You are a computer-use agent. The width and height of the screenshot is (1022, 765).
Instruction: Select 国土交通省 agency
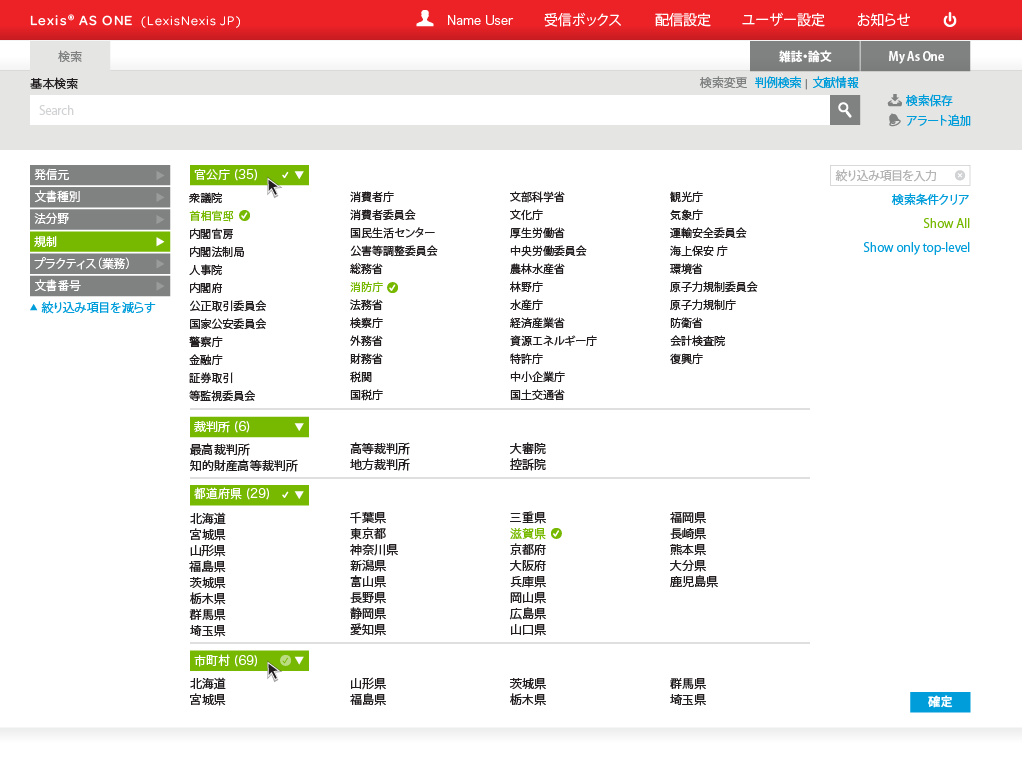[x=537, y=395]
